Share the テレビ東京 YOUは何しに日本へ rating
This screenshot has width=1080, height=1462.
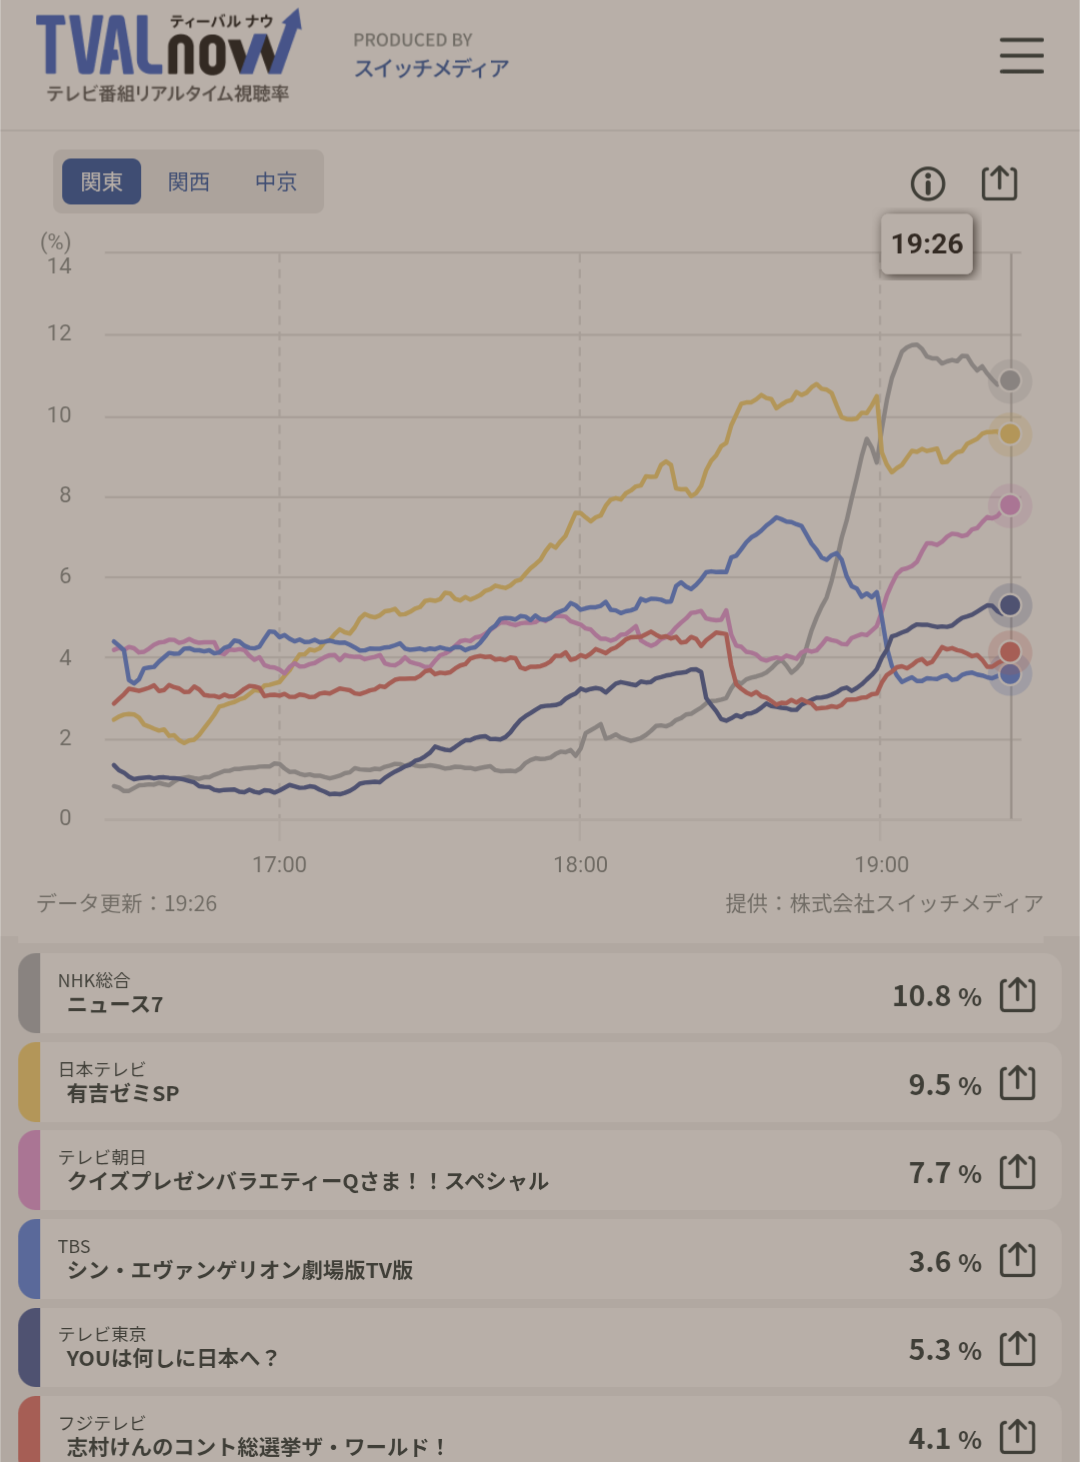click(1017, 1348)
